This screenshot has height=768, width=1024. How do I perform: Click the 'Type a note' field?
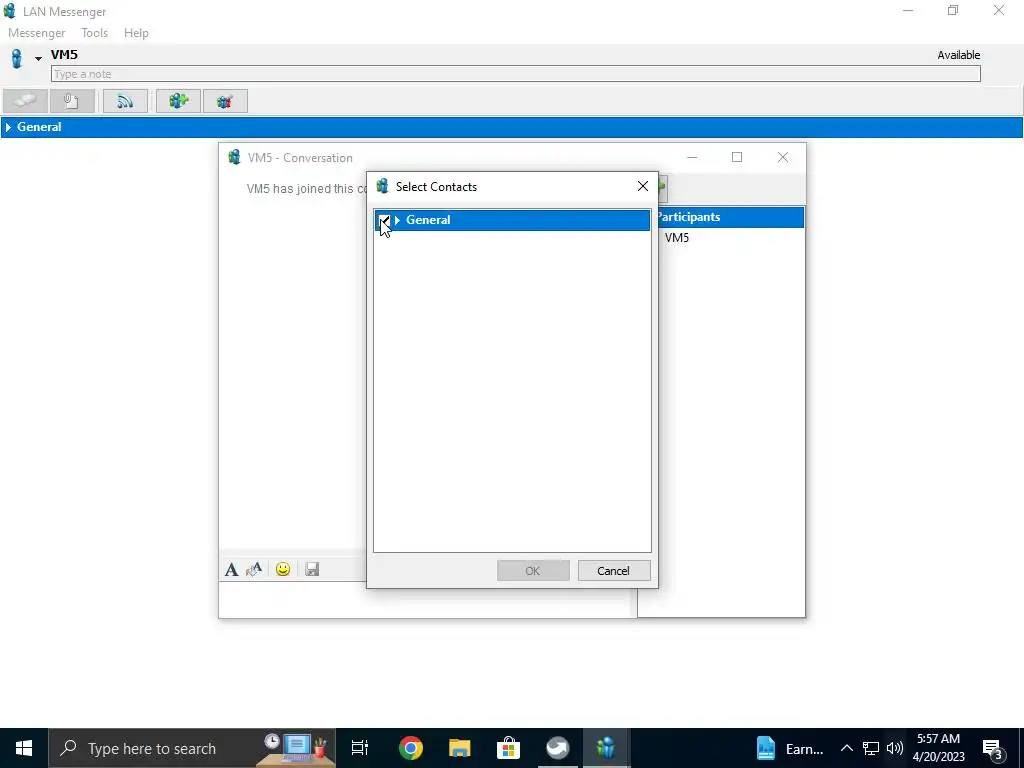515,74
